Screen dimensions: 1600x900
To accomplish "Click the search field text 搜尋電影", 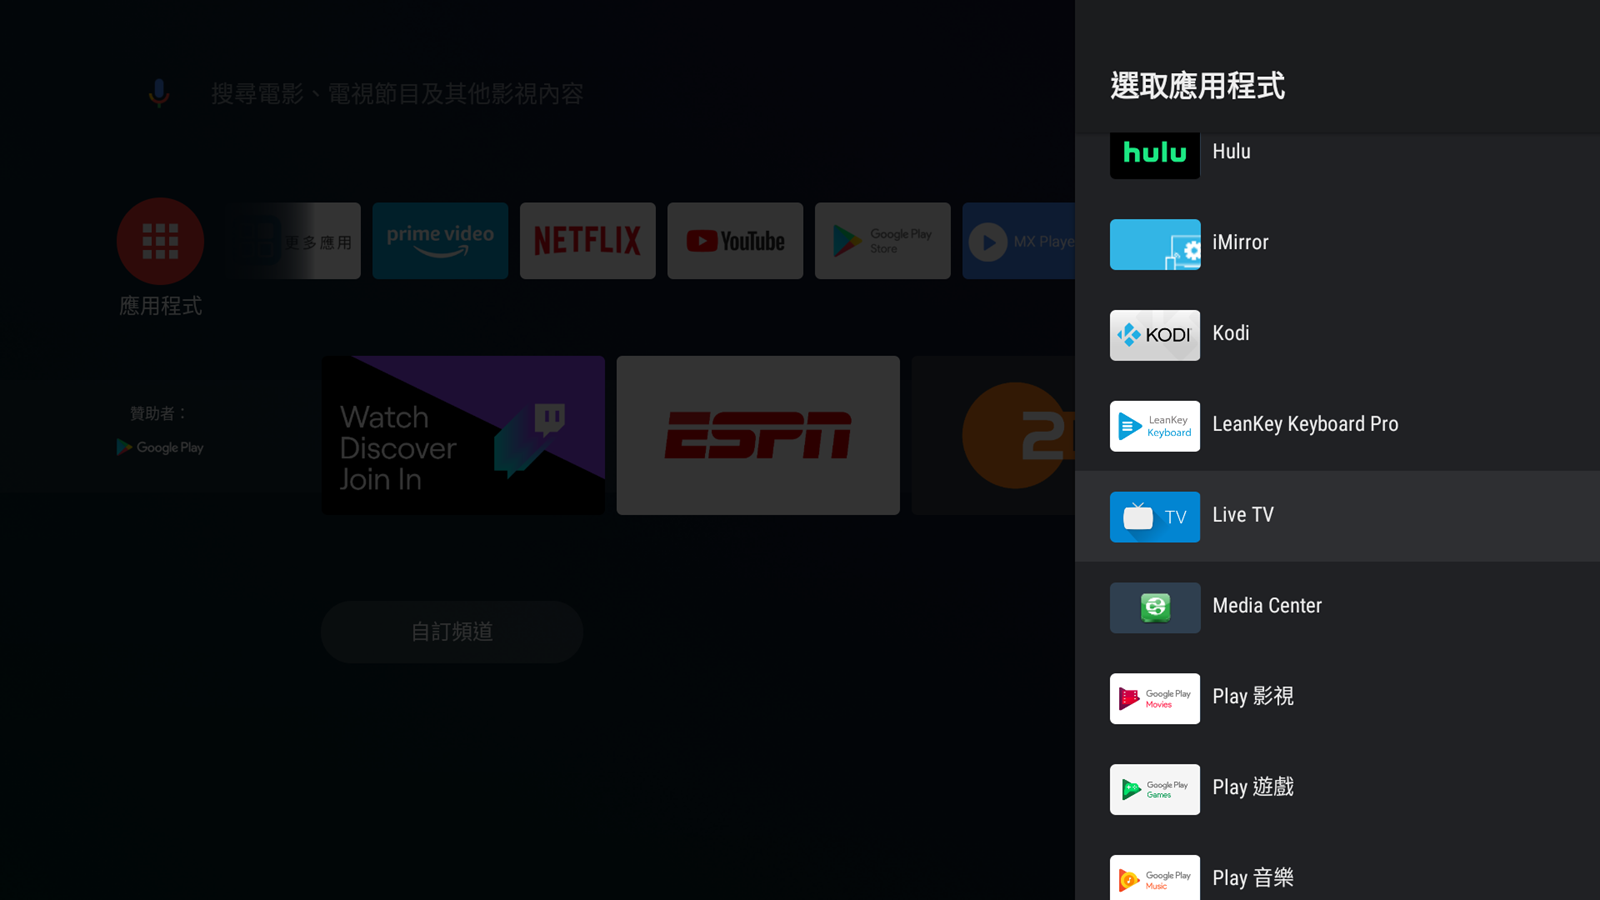I will click(397, 94).
